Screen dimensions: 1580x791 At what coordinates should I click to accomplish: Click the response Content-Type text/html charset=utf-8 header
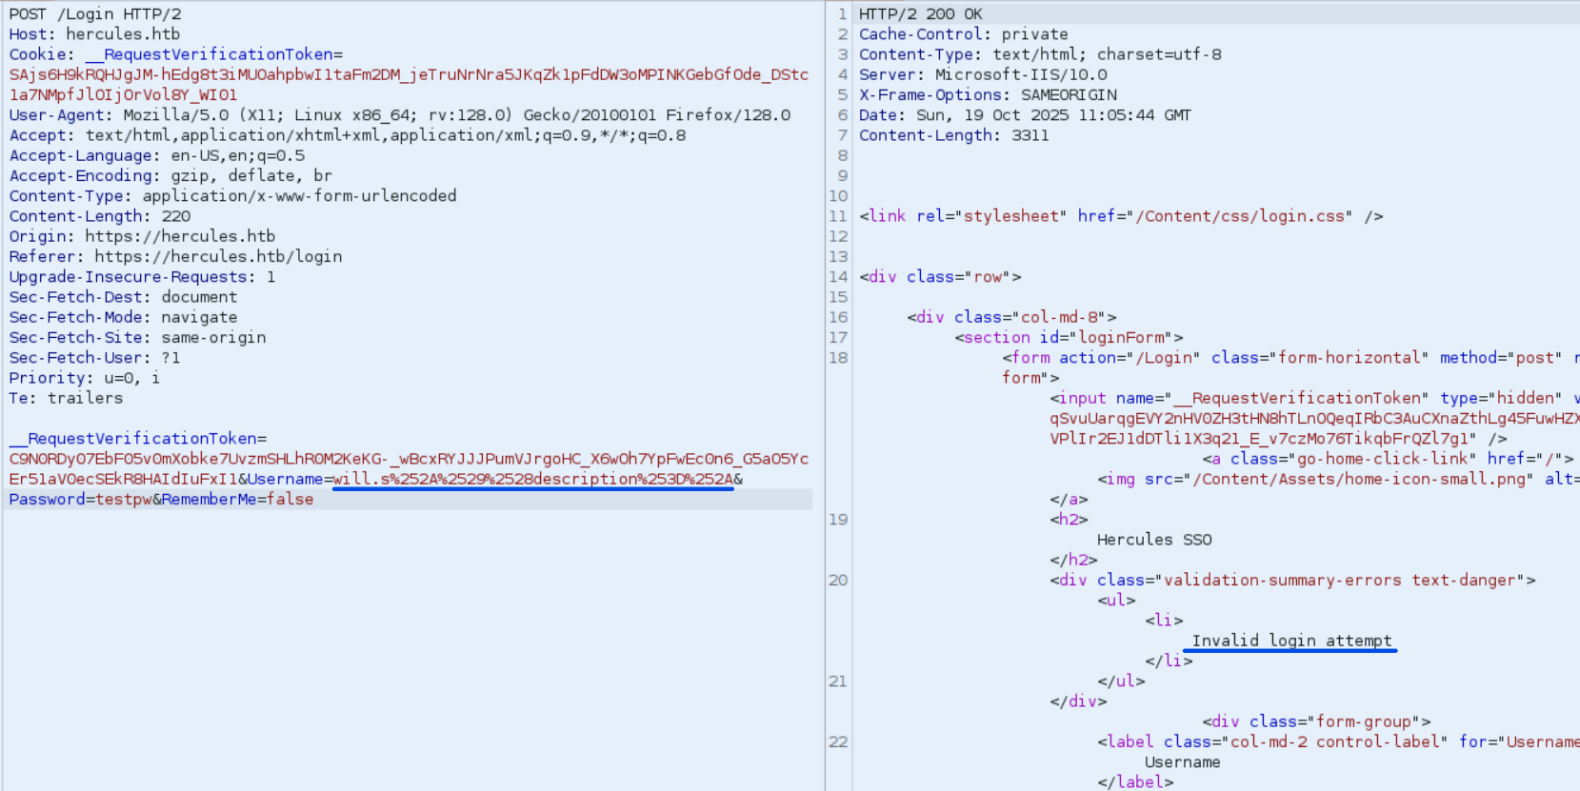tap(1040, 54)
